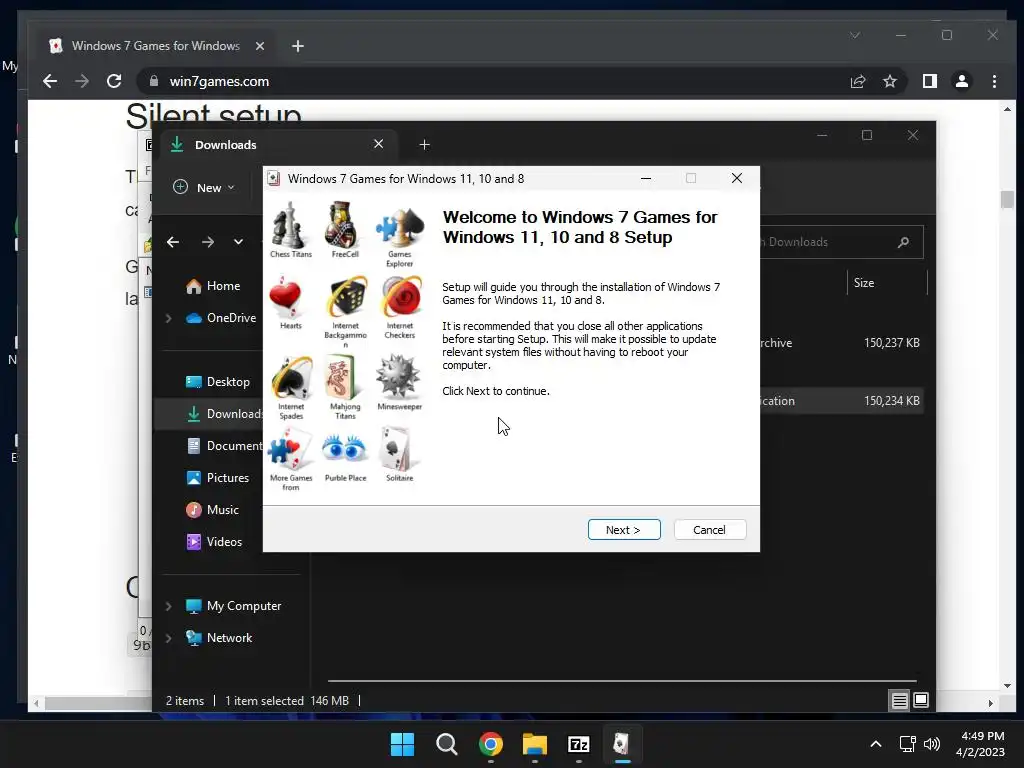
Task: Open network status in system tray
Action: (907, 744)
